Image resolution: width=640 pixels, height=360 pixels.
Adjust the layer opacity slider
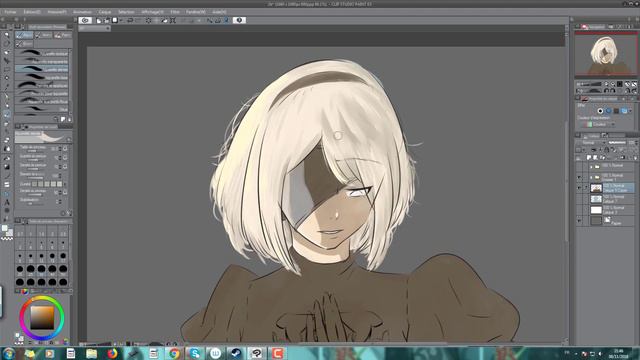click(x=617, y=142)
